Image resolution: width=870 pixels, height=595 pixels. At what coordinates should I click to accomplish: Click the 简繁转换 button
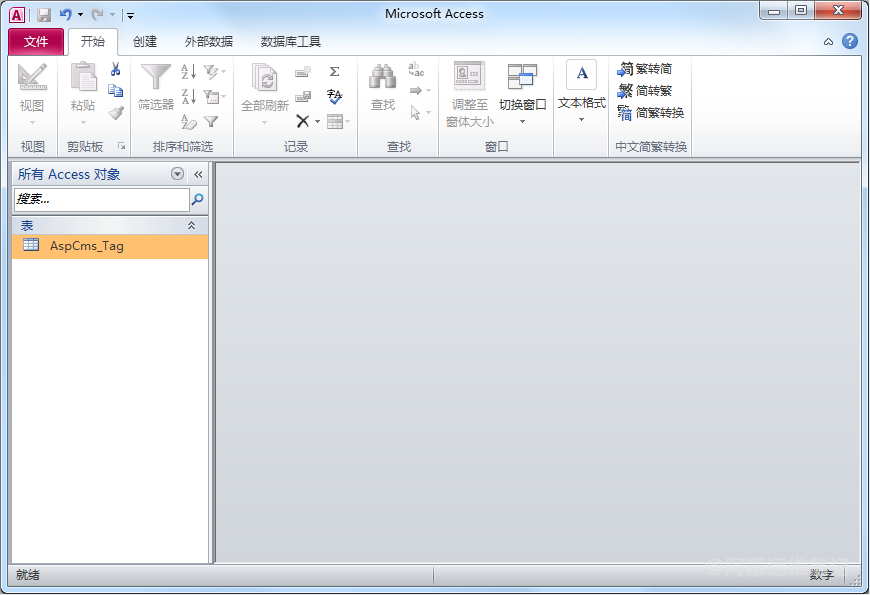click(x=650, y=113)
